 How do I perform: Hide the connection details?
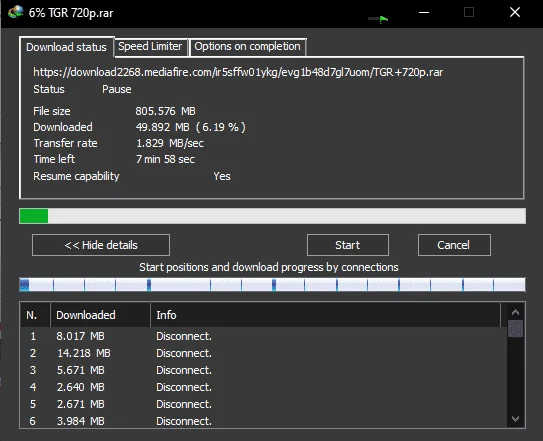coord(101,245)
